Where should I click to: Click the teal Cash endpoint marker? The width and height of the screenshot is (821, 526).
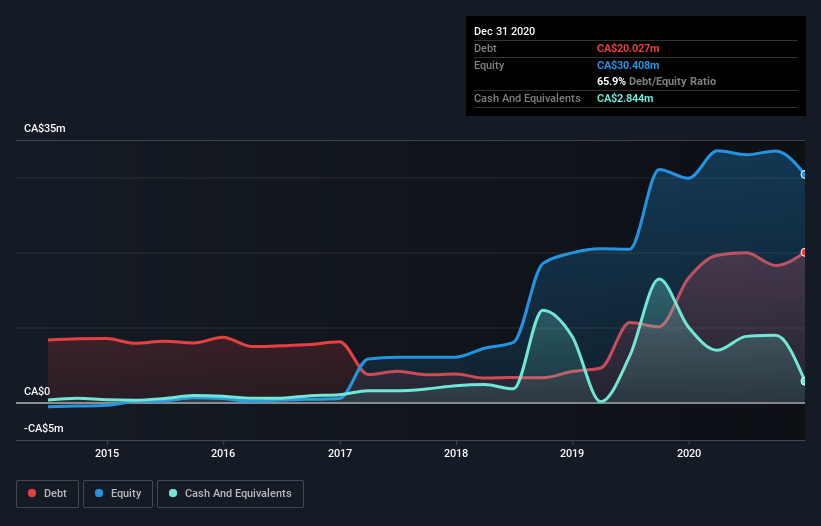(x=804, y=381)
